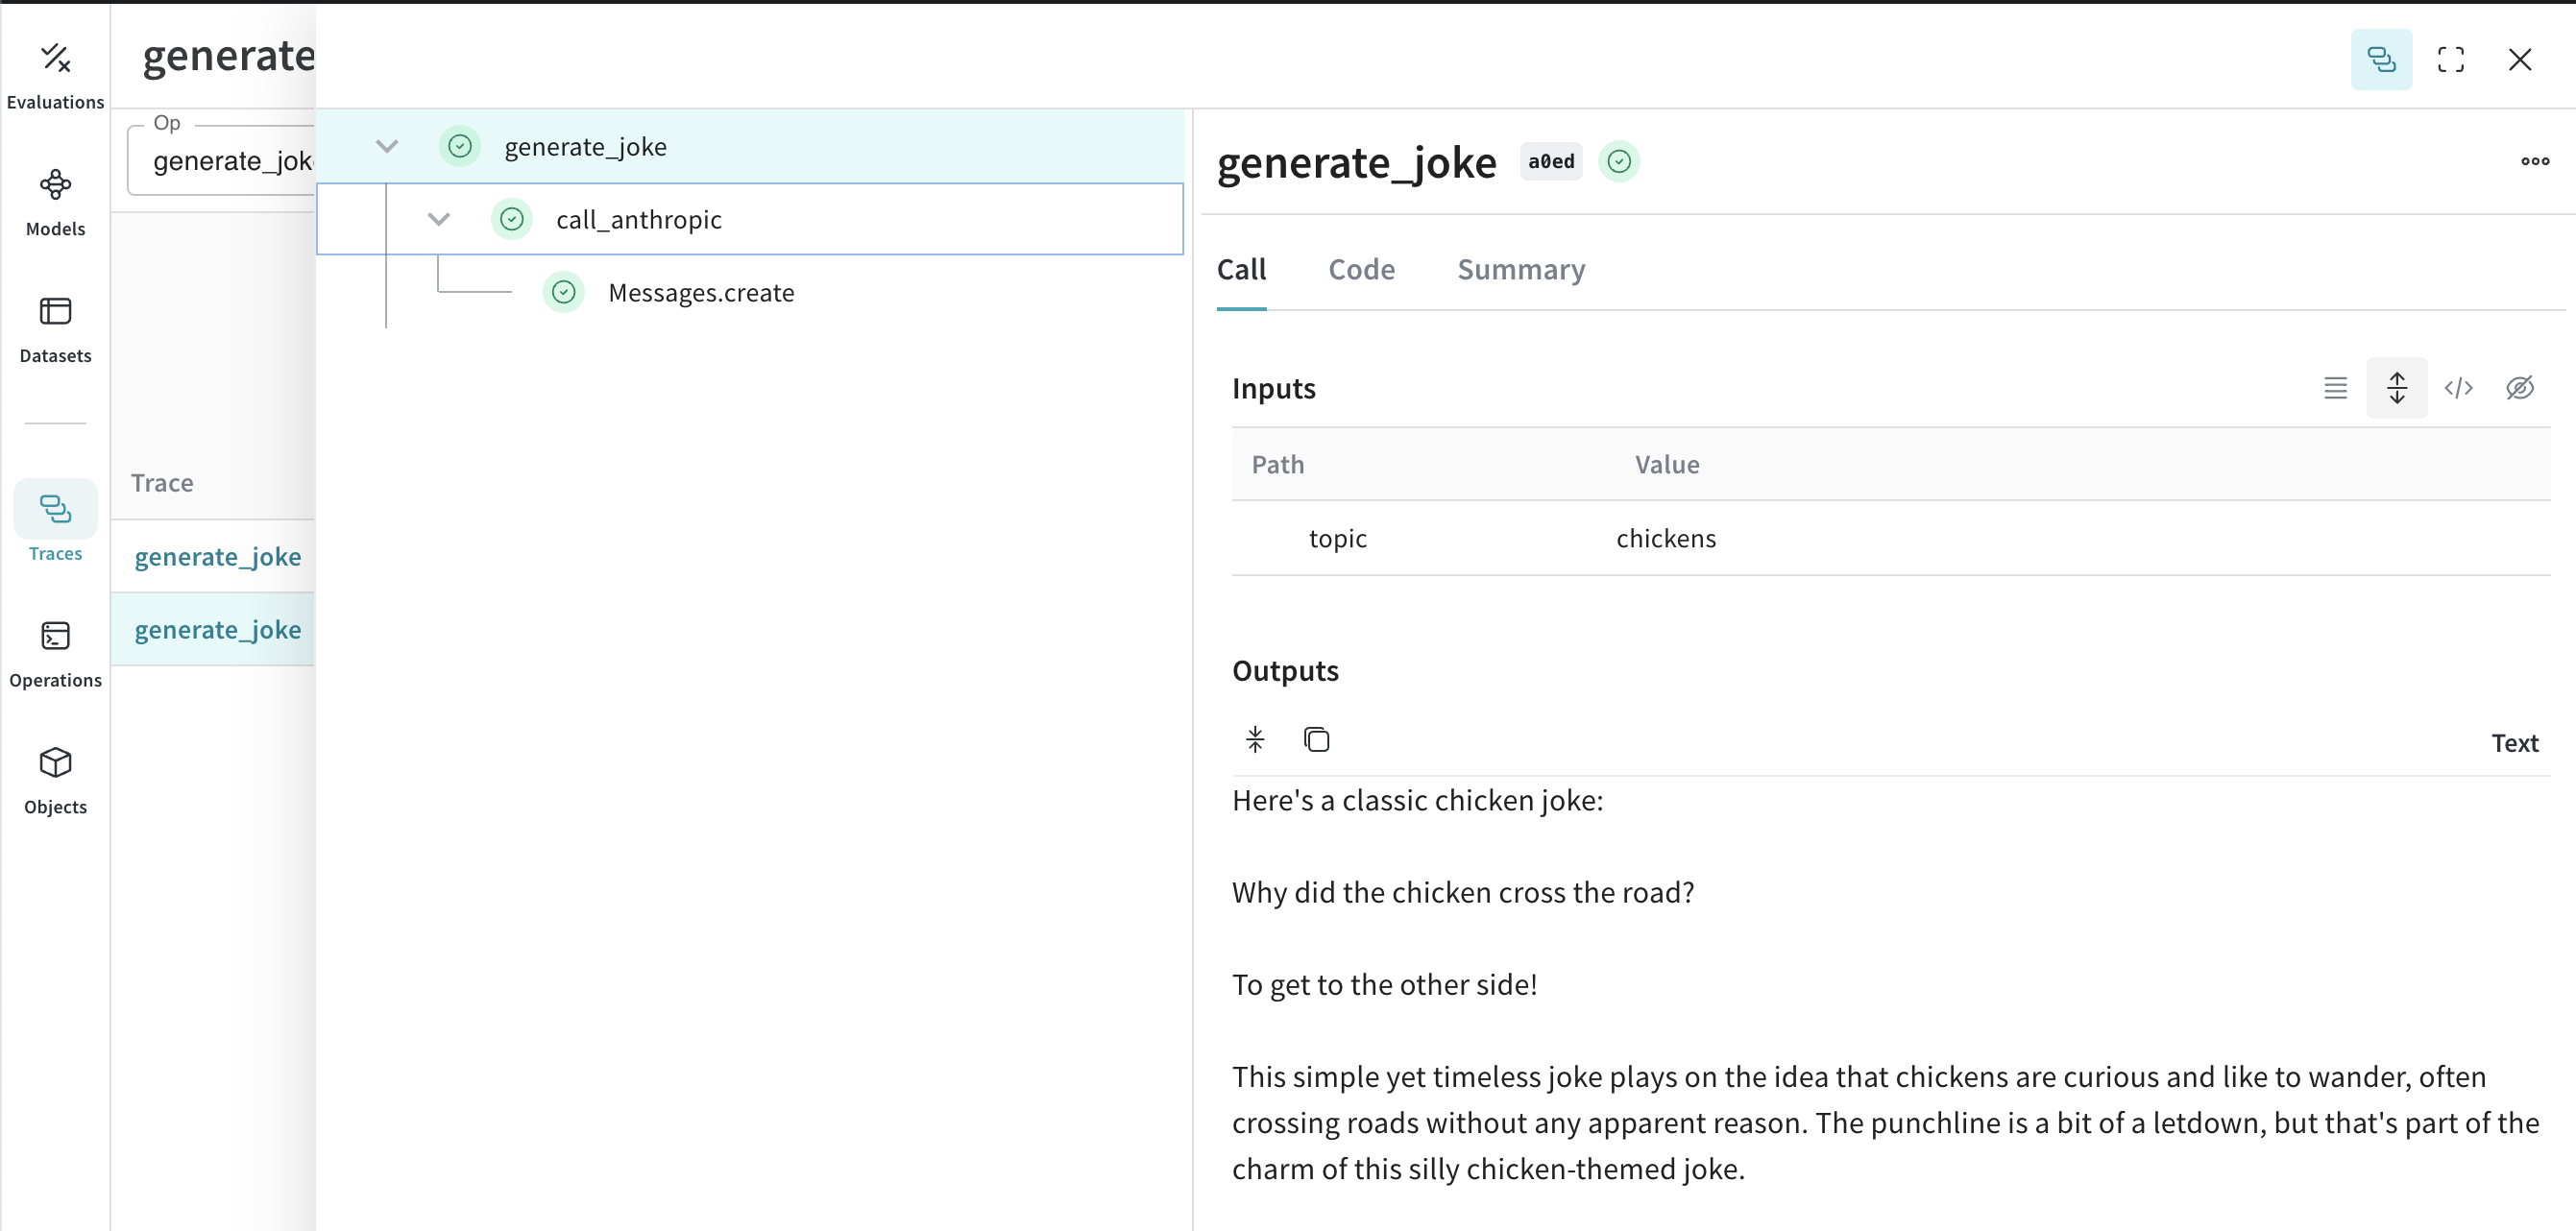The width and height of the screenshot is (2576, 1231).
Task: Collapse the call_anthropic tree node
Action: click(439, 219)
